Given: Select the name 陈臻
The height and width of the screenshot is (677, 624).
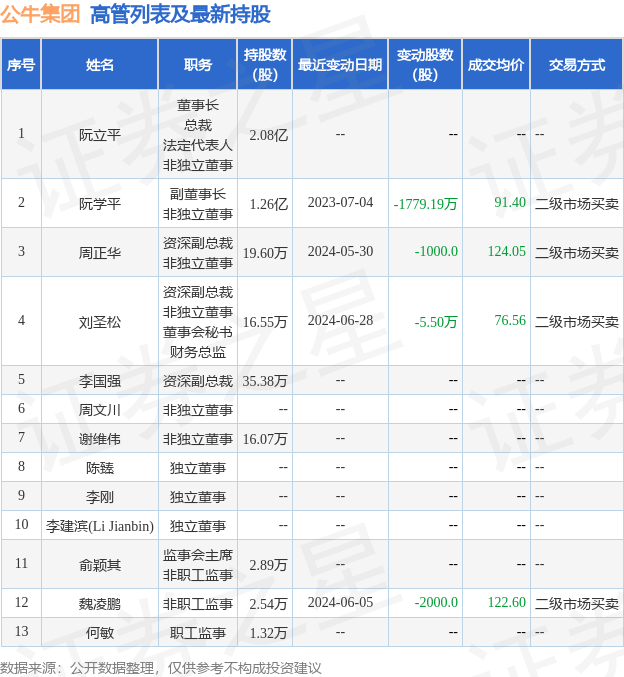Looking at the screenshot, I should [x=100, y=468].
